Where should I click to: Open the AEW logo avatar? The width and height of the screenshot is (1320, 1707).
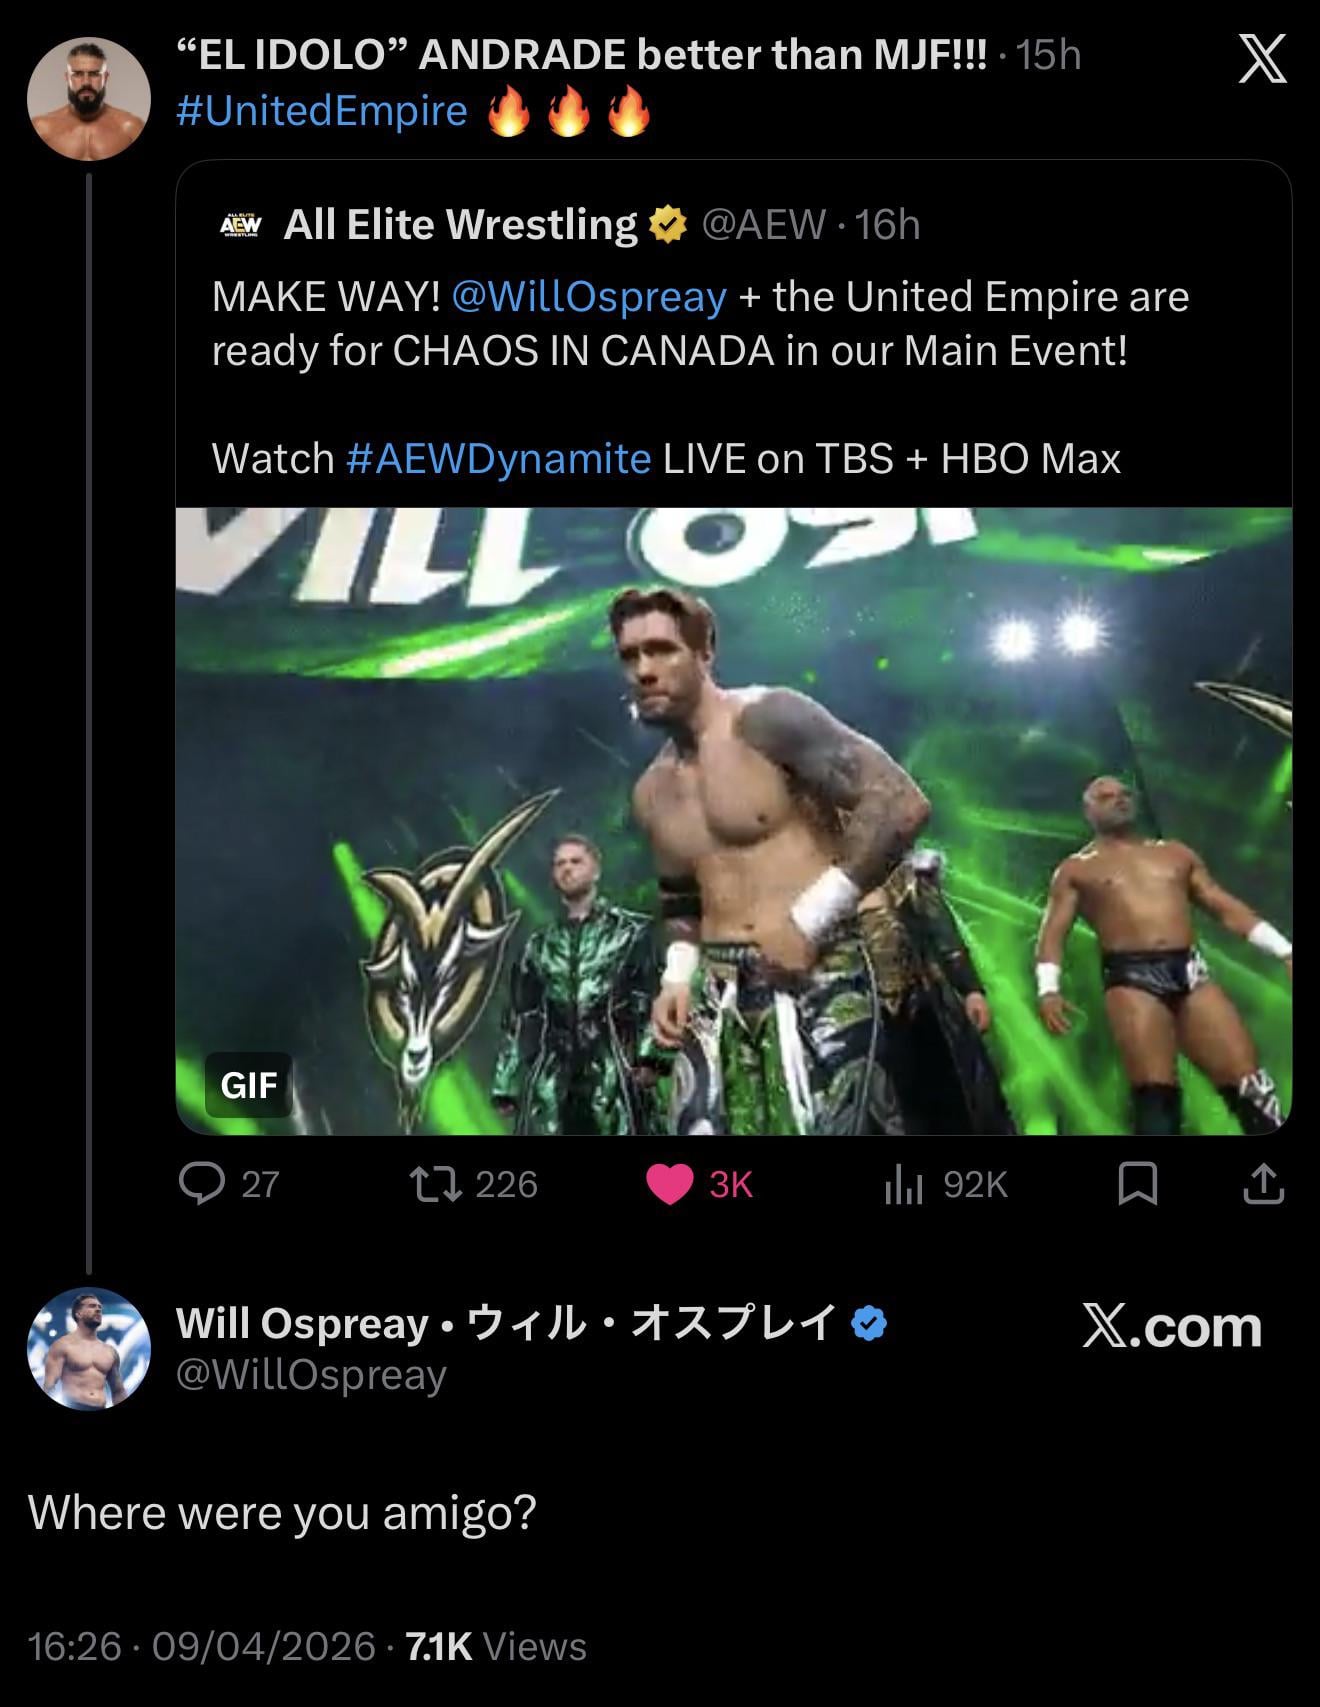(x=240, y=225)
